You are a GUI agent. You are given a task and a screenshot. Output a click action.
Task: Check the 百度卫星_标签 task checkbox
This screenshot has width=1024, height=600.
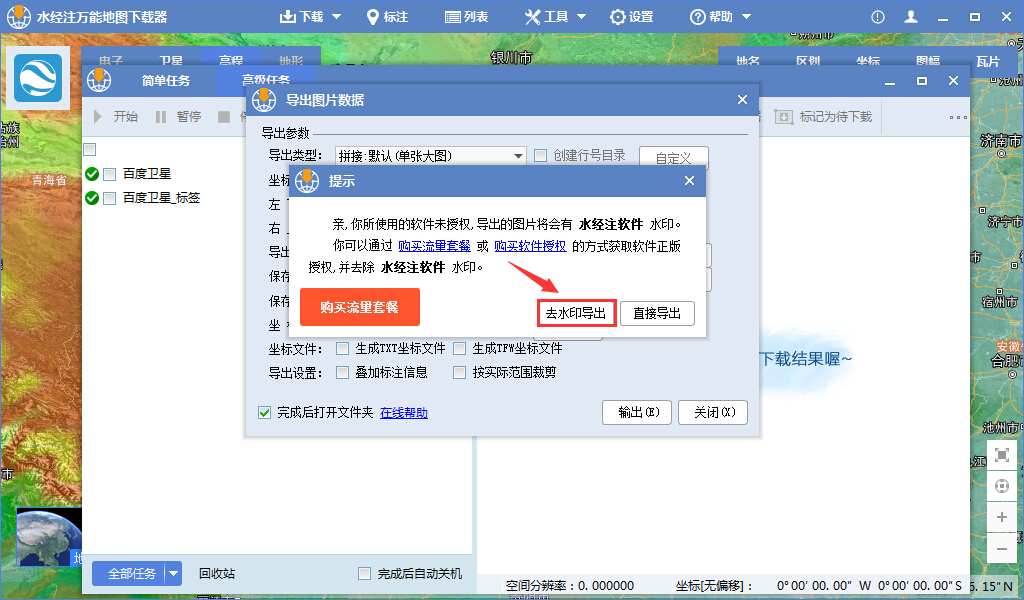tap(110, 198)
